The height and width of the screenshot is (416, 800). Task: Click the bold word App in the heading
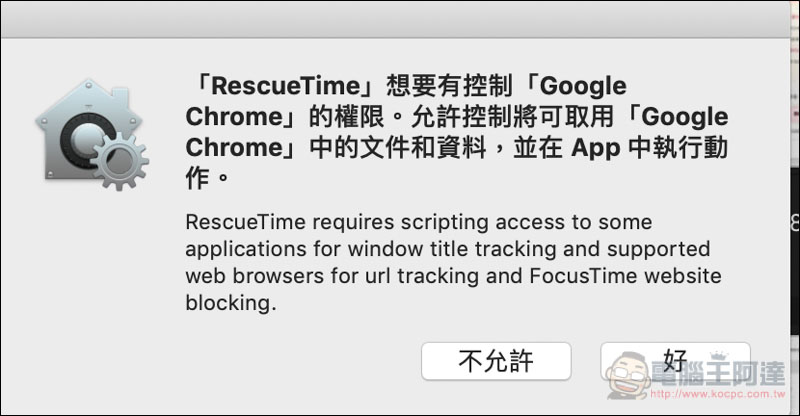click(595, 148)
